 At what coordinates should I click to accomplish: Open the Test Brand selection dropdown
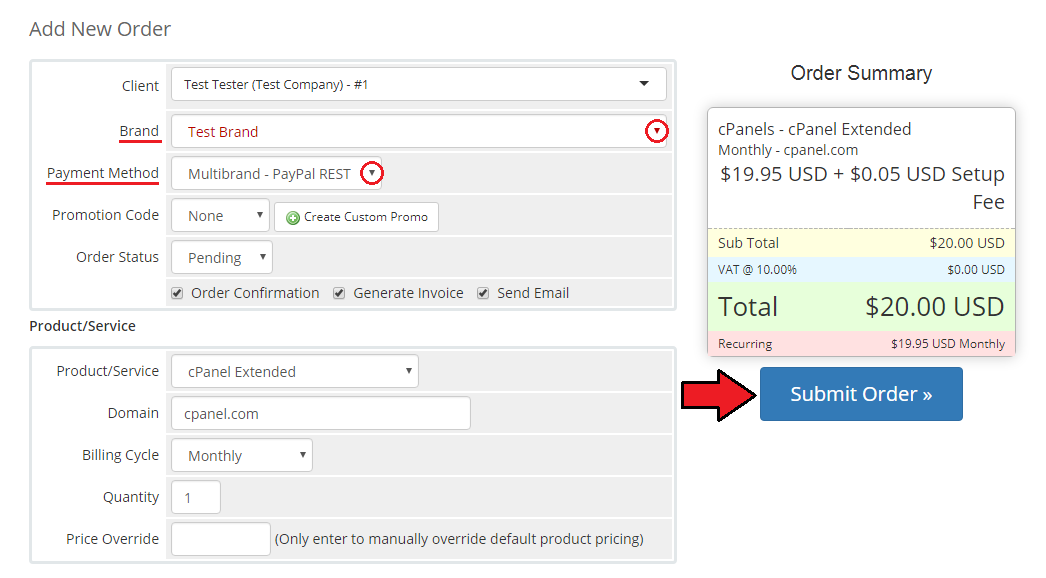tap(419, 131)
